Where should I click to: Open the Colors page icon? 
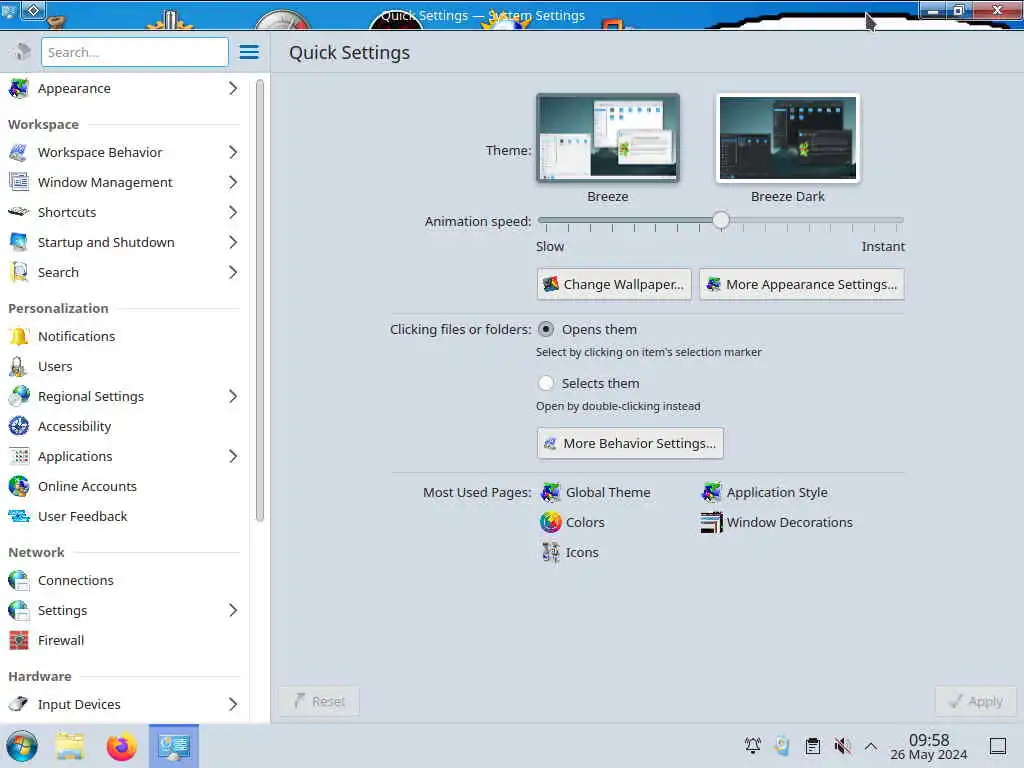(x=551, y=522)
